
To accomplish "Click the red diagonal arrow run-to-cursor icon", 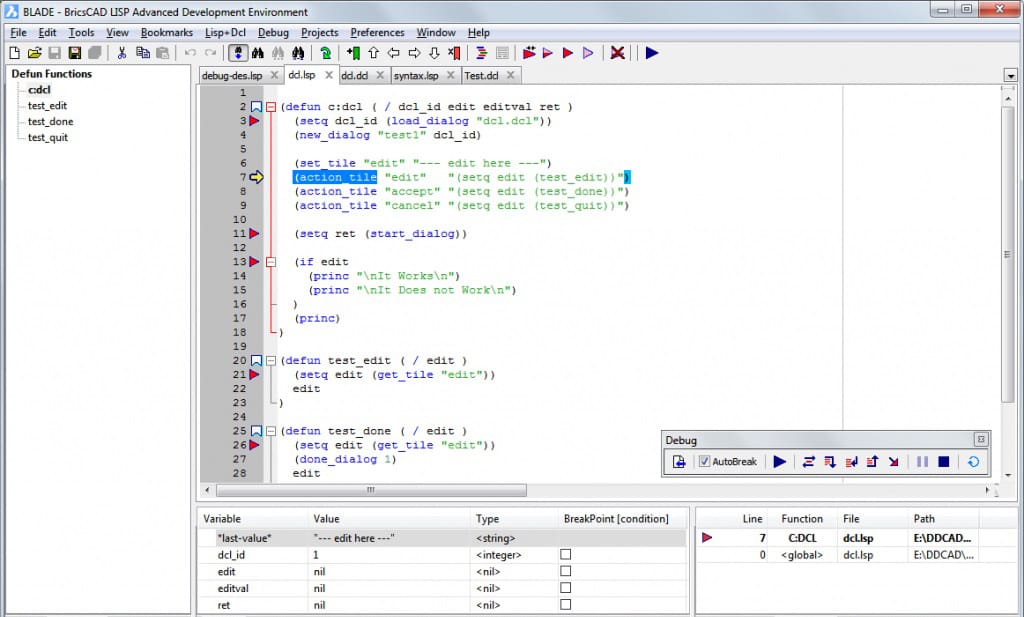I will click(x=893, y=462).
